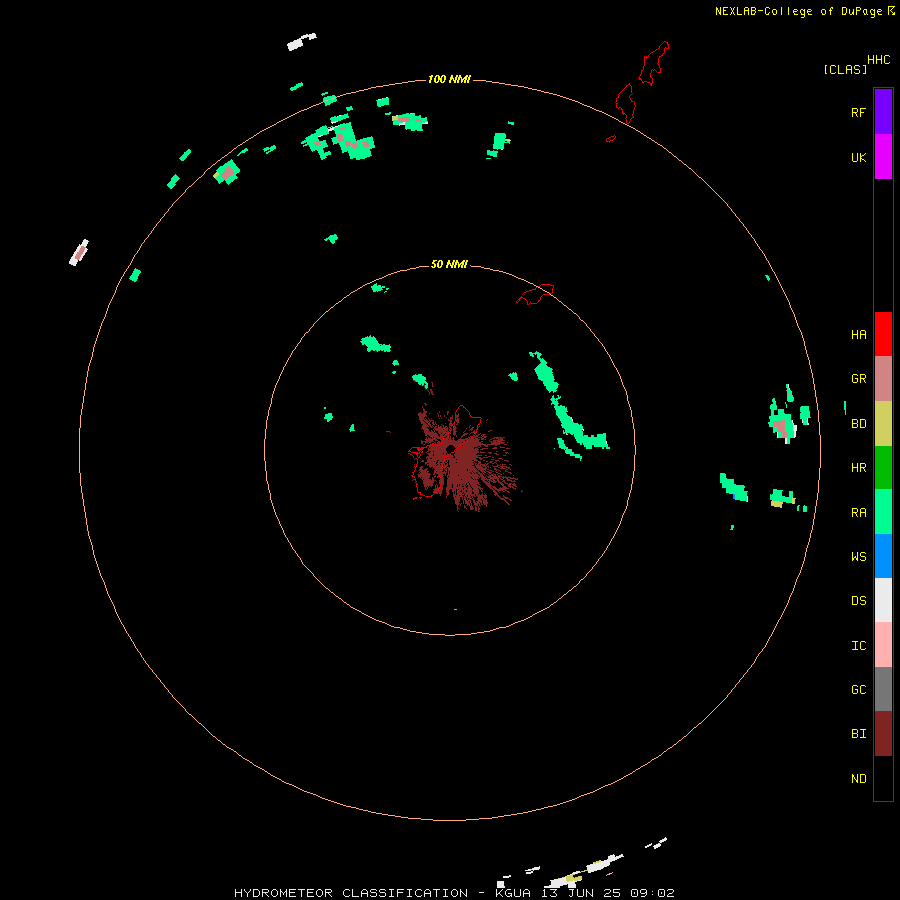This screenshot has height=900, width=900.
Task: Click the UK magenta legend swatch
Action: click(x=883, y=157)
